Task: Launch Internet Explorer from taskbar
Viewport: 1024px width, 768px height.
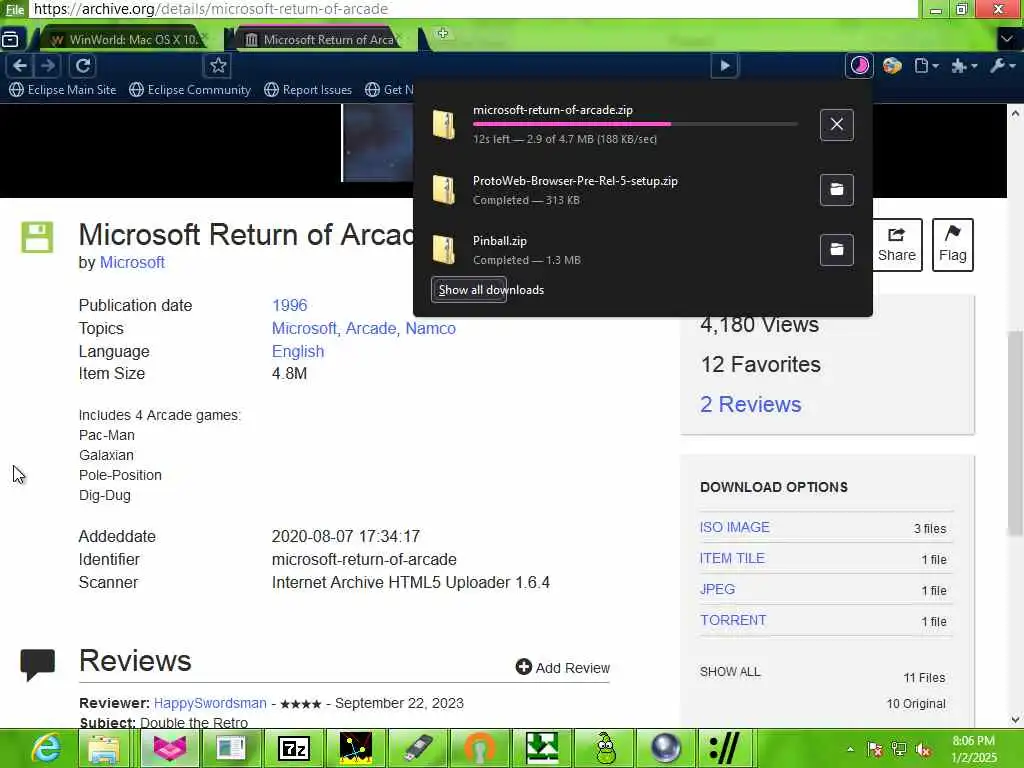Action: coord(44,748)
